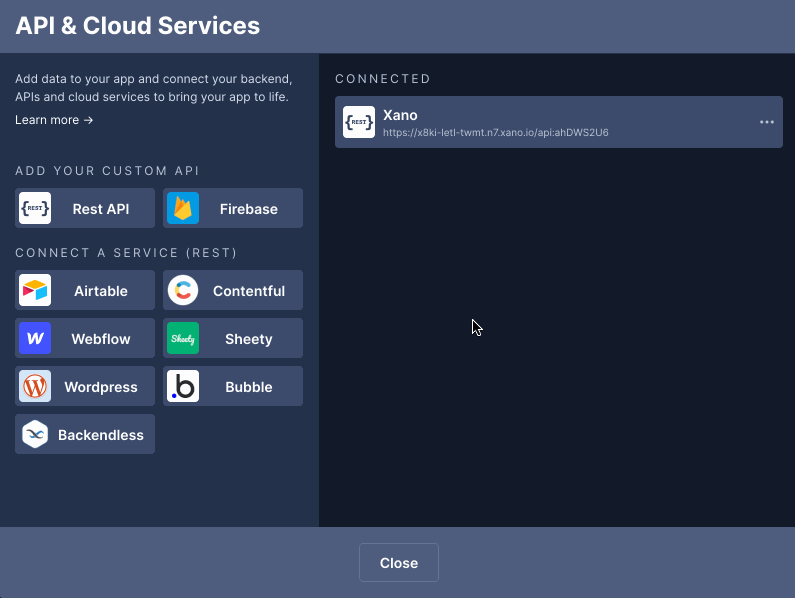Image resolution: width=795 pixels, height=598 pixels.
Task: Click the Rest API curly-braces icon
Action: 35,208
